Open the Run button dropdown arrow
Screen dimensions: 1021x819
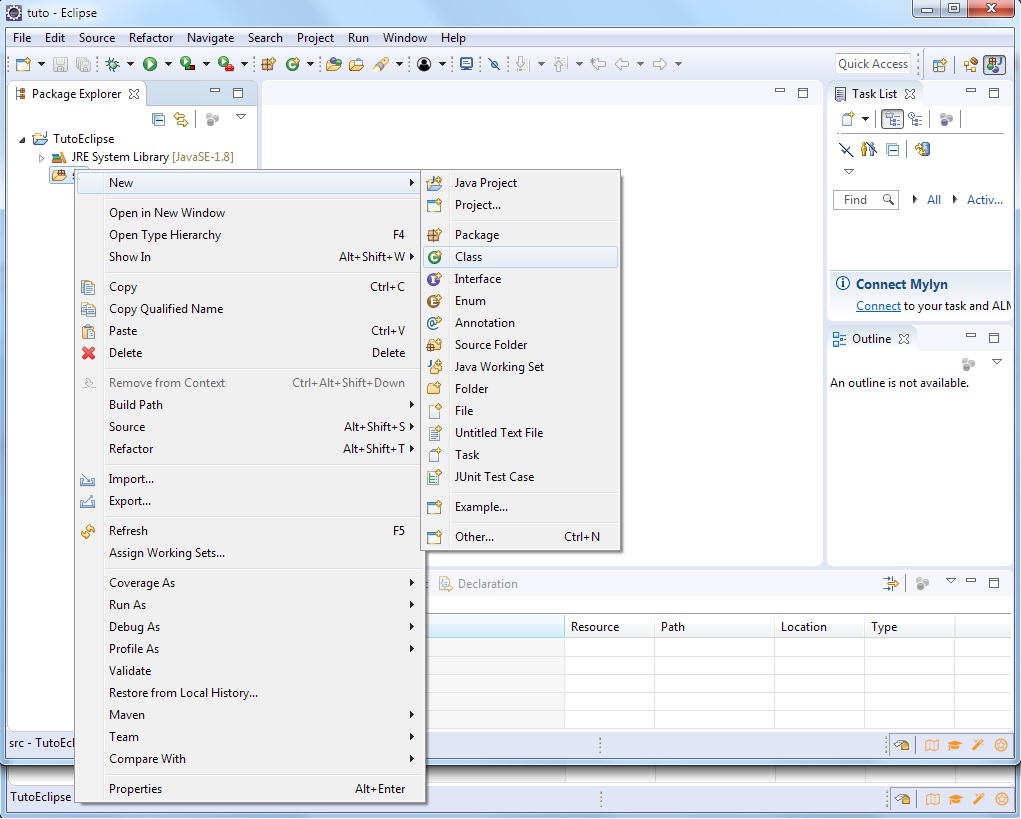pos(168,64)
